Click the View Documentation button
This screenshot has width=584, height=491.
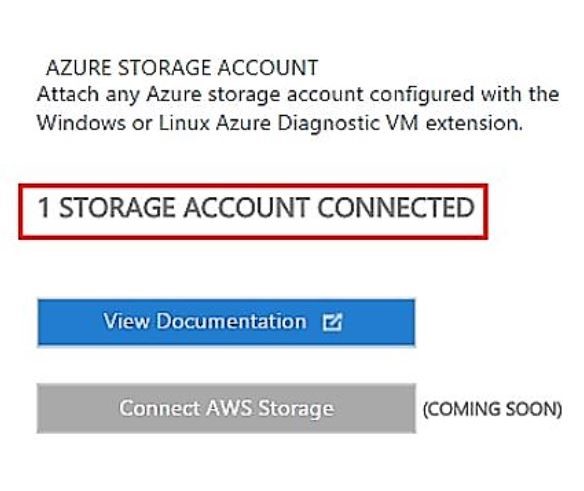[x=226, y=323]
